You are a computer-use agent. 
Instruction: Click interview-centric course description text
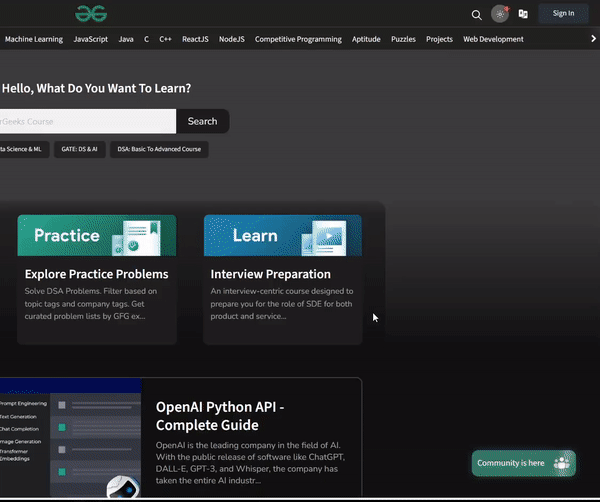click(x=282, y=304)
